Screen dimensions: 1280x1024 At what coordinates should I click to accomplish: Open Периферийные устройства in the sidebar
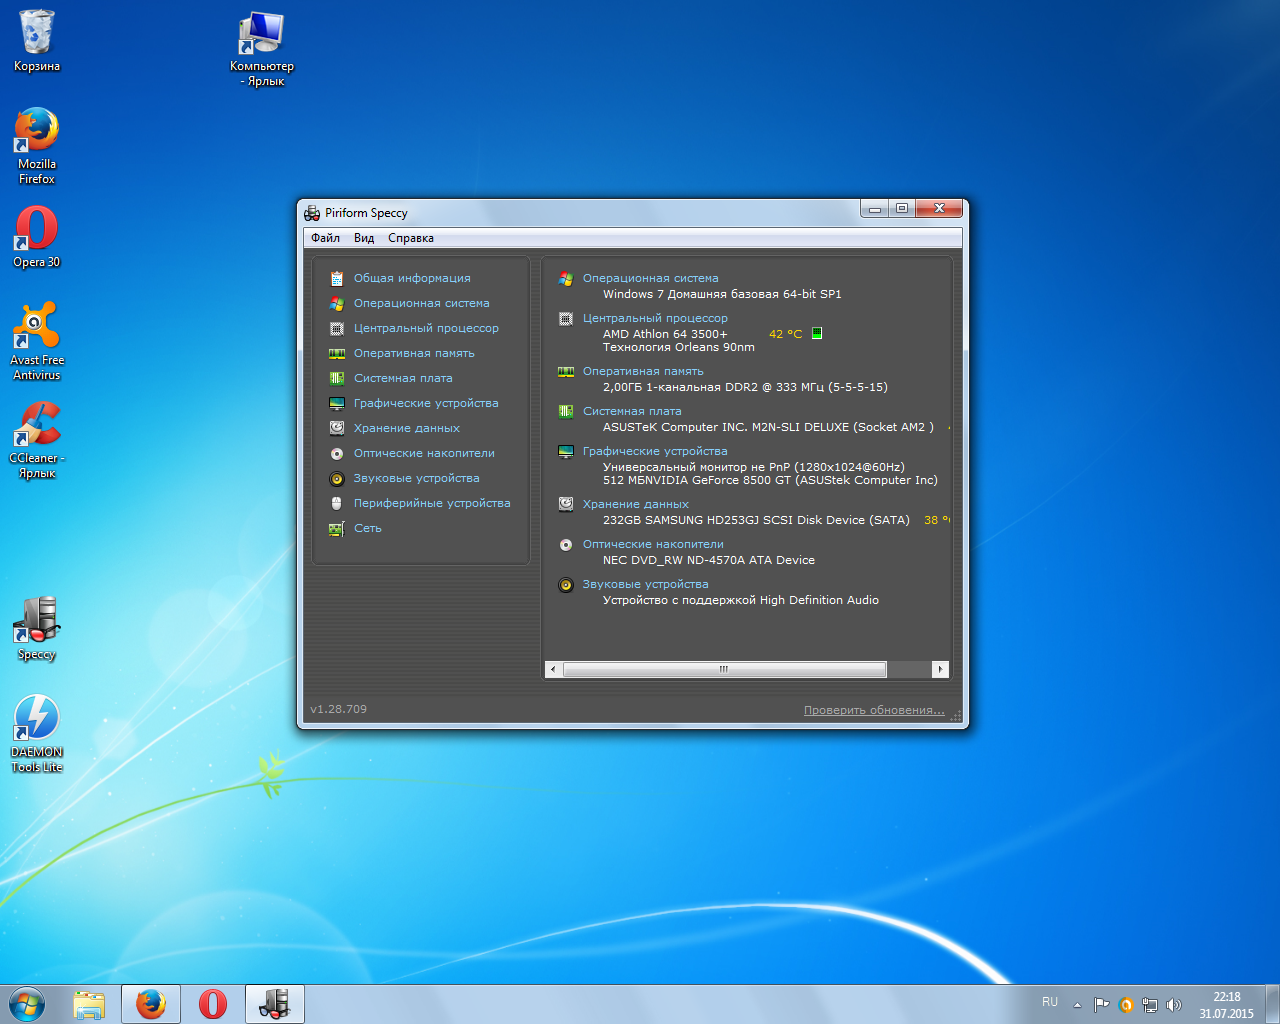[432, 503]
